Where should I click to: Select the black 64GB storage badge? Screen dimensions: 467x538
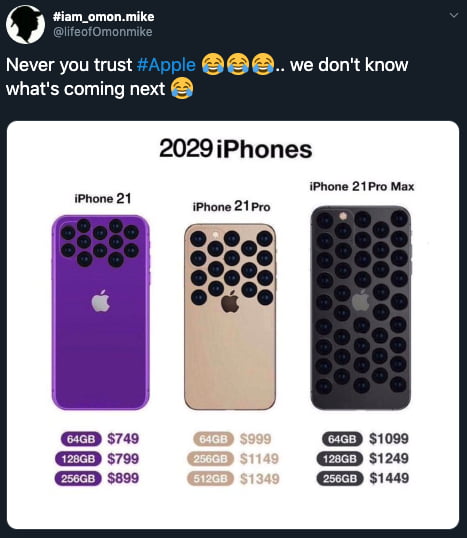point(342,439)
